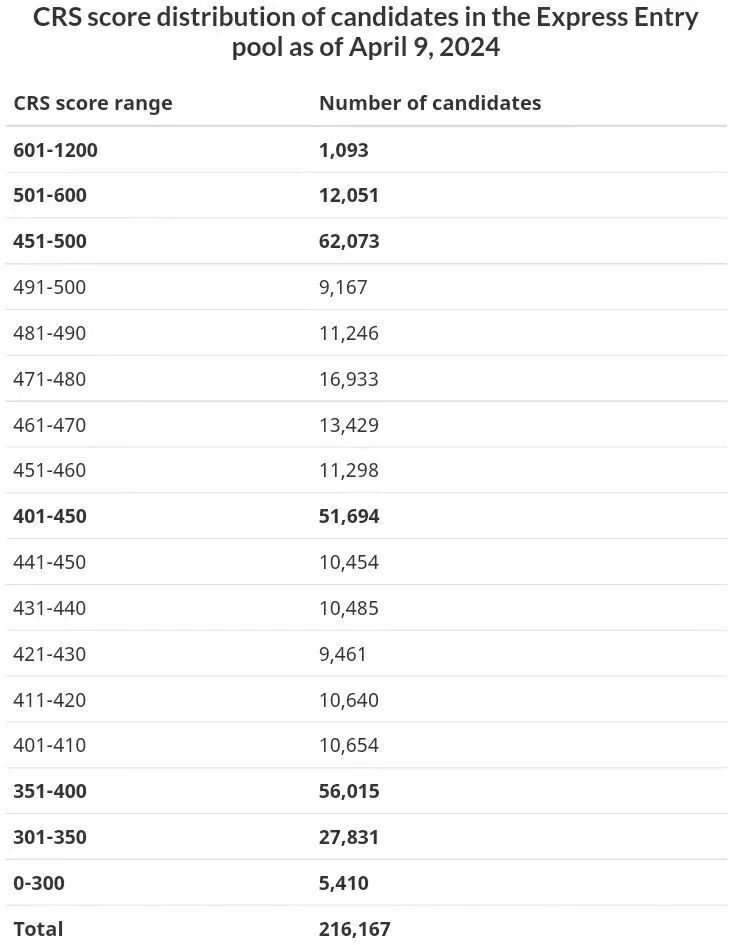The image size is (752, 945).
Task: Select the 501-600 score range cell
Action: tap(50, 195)
